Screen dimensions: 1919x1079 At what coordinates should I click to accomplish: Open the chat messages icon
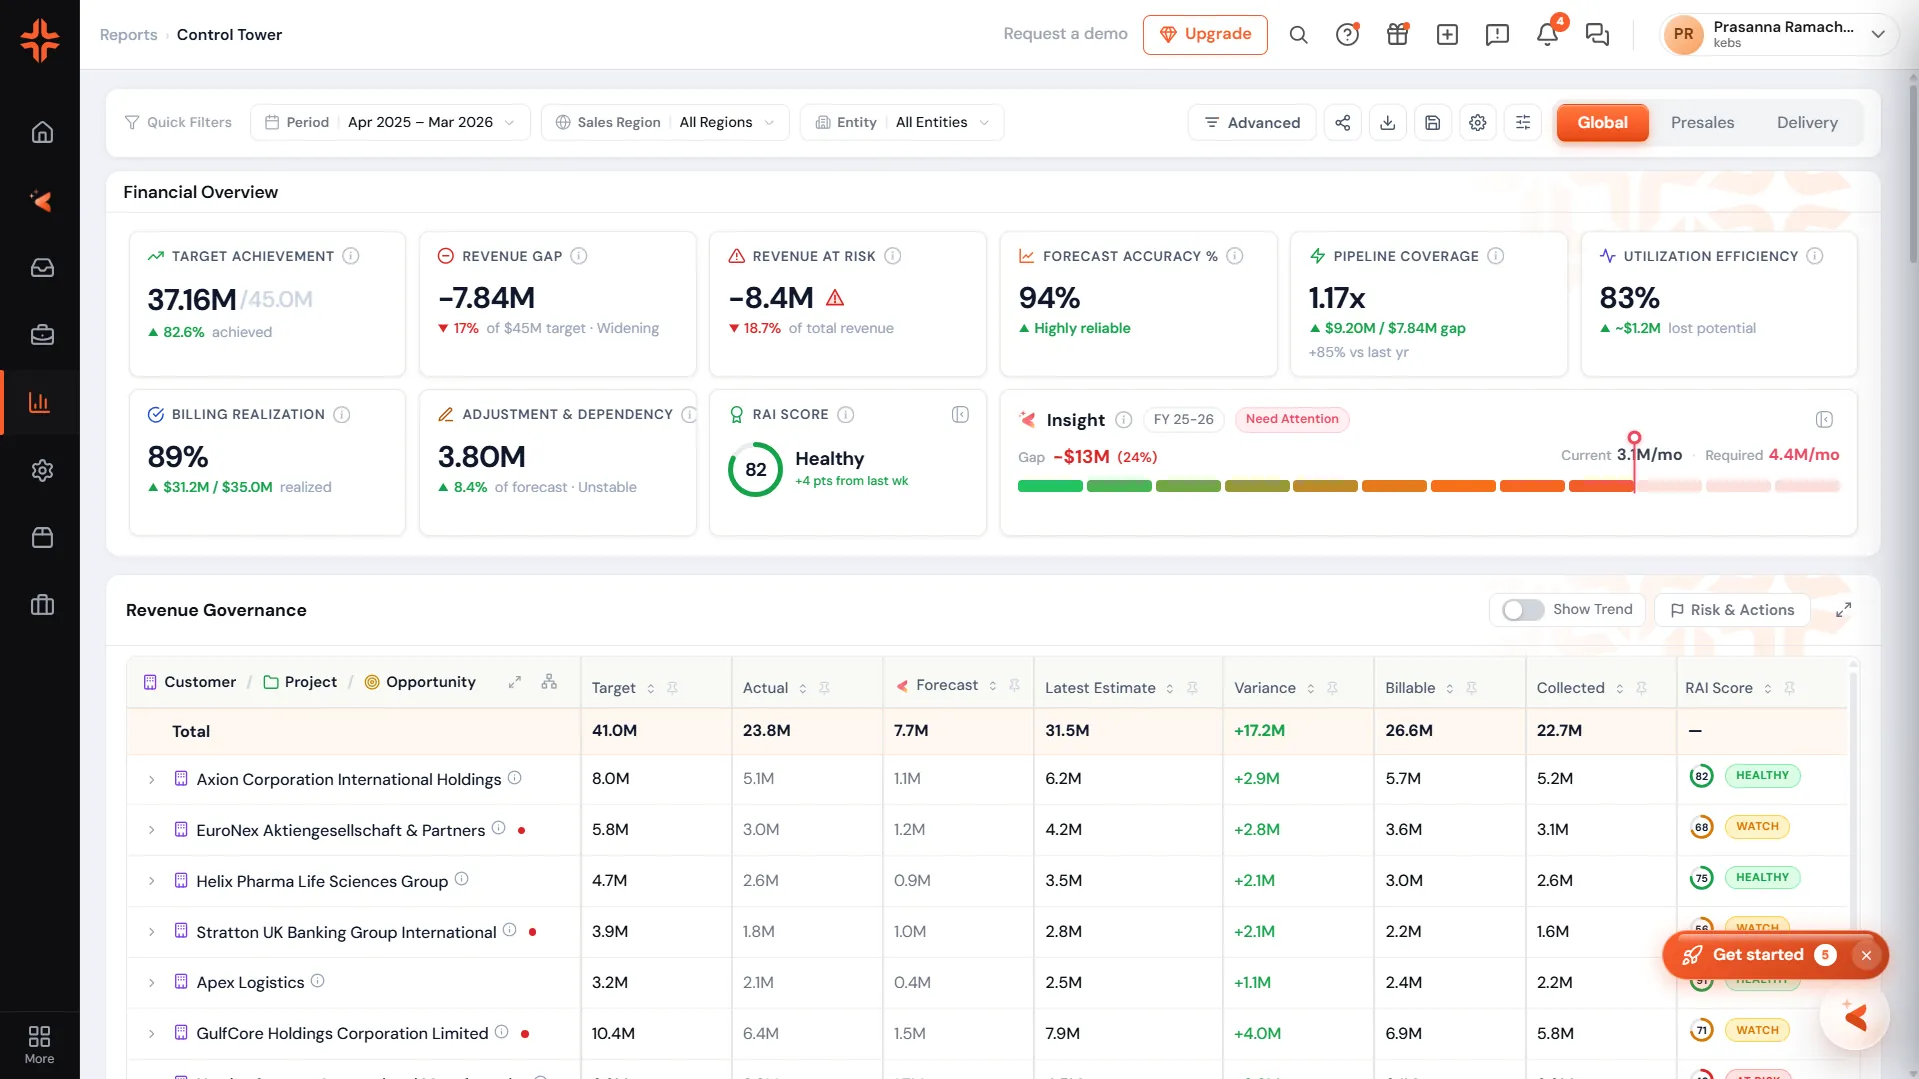(1597, 35)
